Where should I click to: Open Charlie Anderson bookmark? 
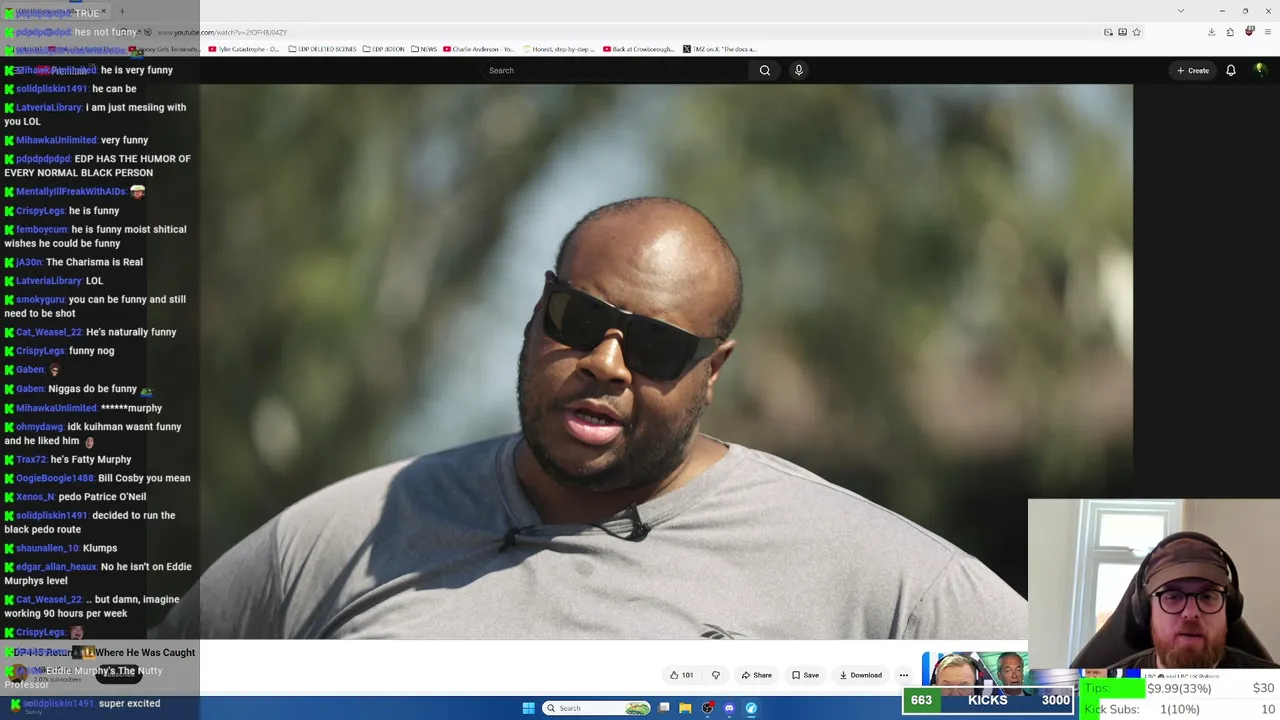pos(479,49)
